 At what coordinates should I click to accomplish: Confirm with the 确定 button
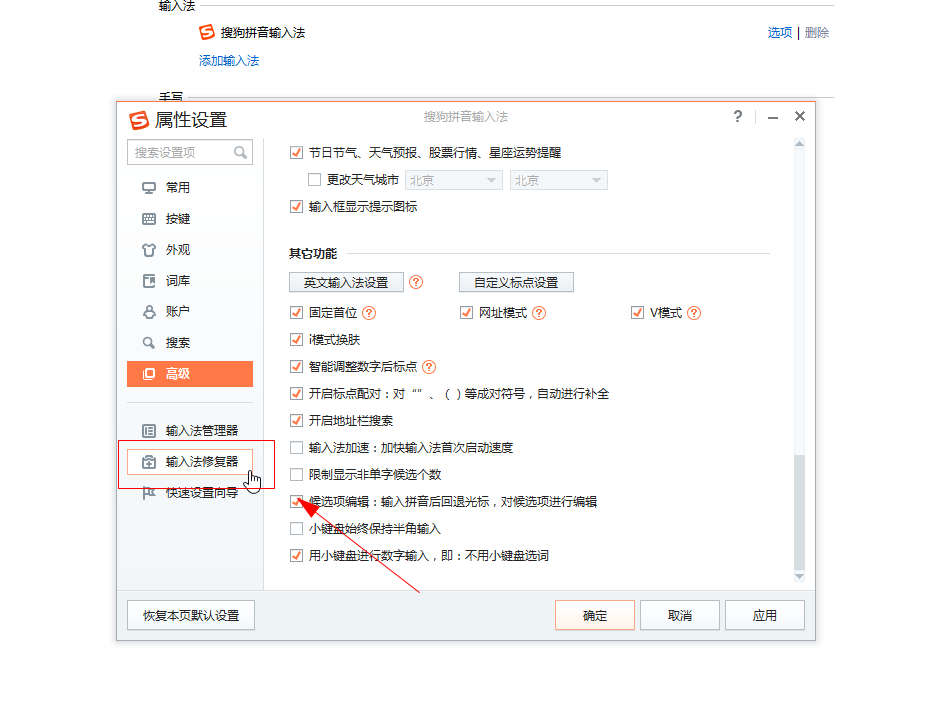[595, 615]
